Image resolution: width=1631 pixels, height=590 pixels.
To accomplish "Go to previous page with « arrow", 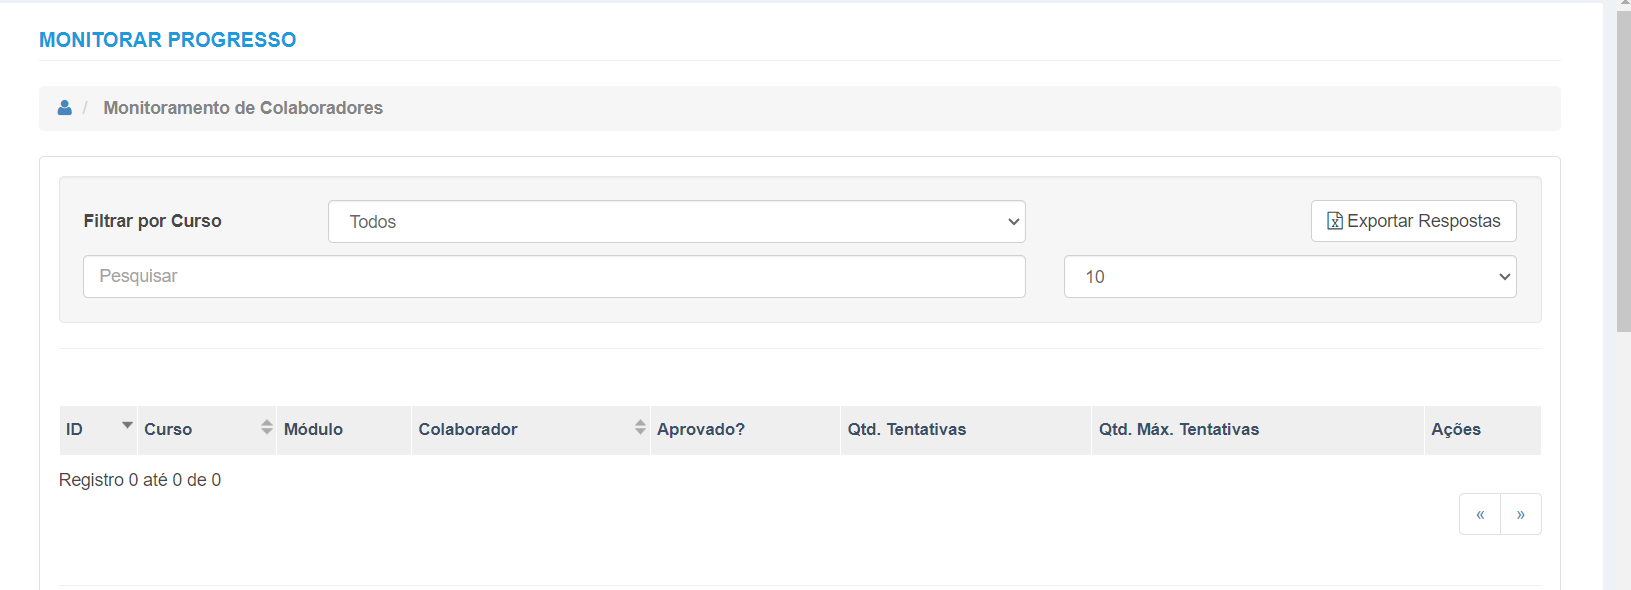I will (1480, 514).
